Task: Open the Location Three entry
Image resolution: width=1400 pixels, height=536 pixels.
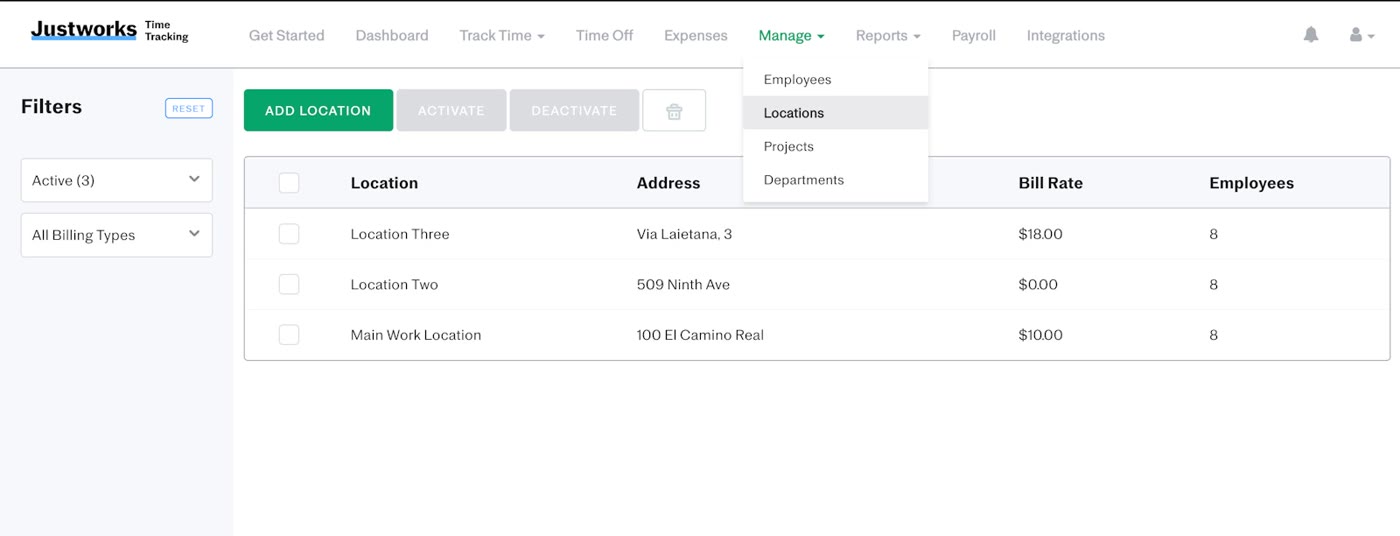Action: [400, 234]
